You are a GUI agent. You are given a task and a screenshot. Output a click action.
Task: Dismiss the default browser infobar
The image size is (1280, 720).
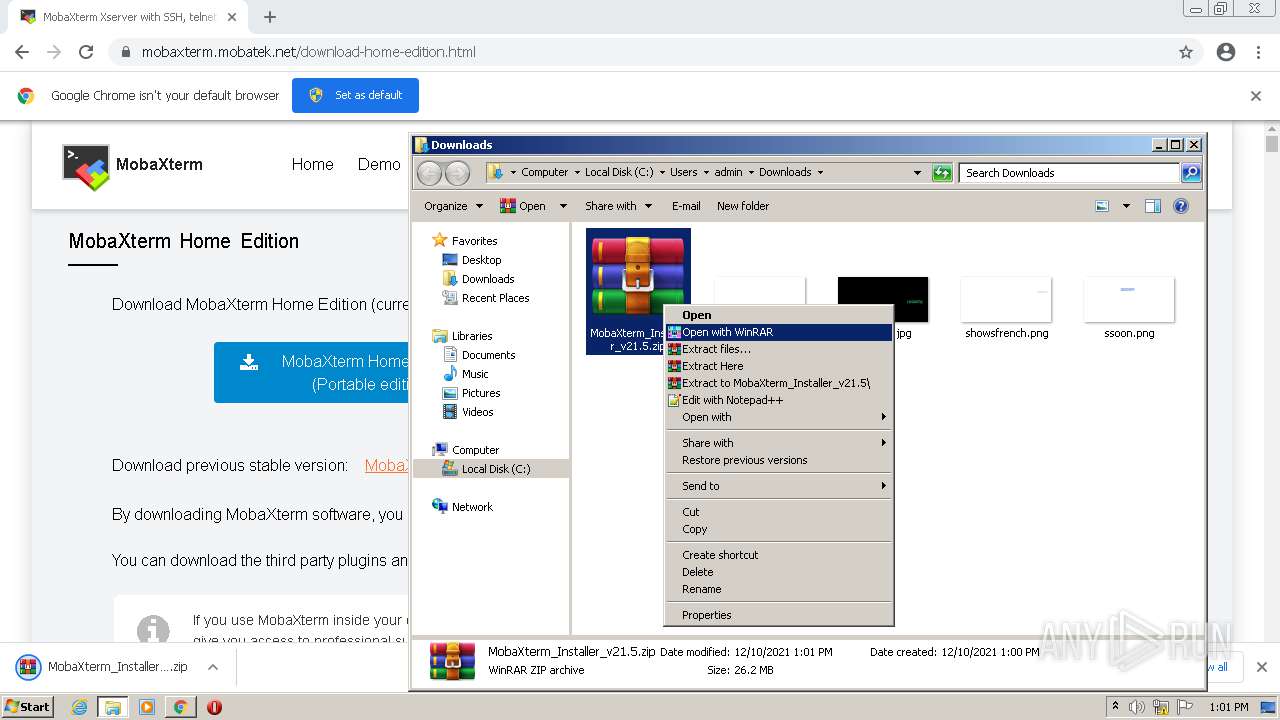coord(1256,96)
